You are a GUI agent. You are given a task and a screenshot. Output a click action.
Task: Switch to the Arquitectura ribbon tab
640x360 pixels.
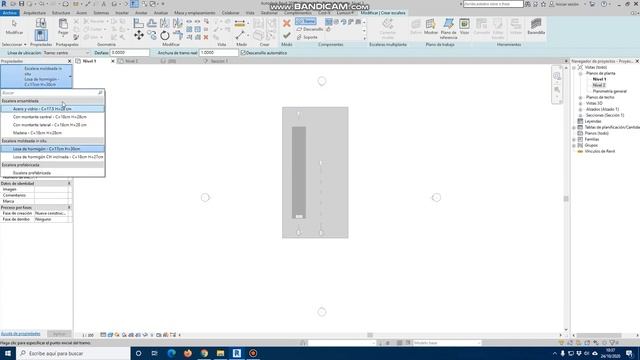point(35,13)
